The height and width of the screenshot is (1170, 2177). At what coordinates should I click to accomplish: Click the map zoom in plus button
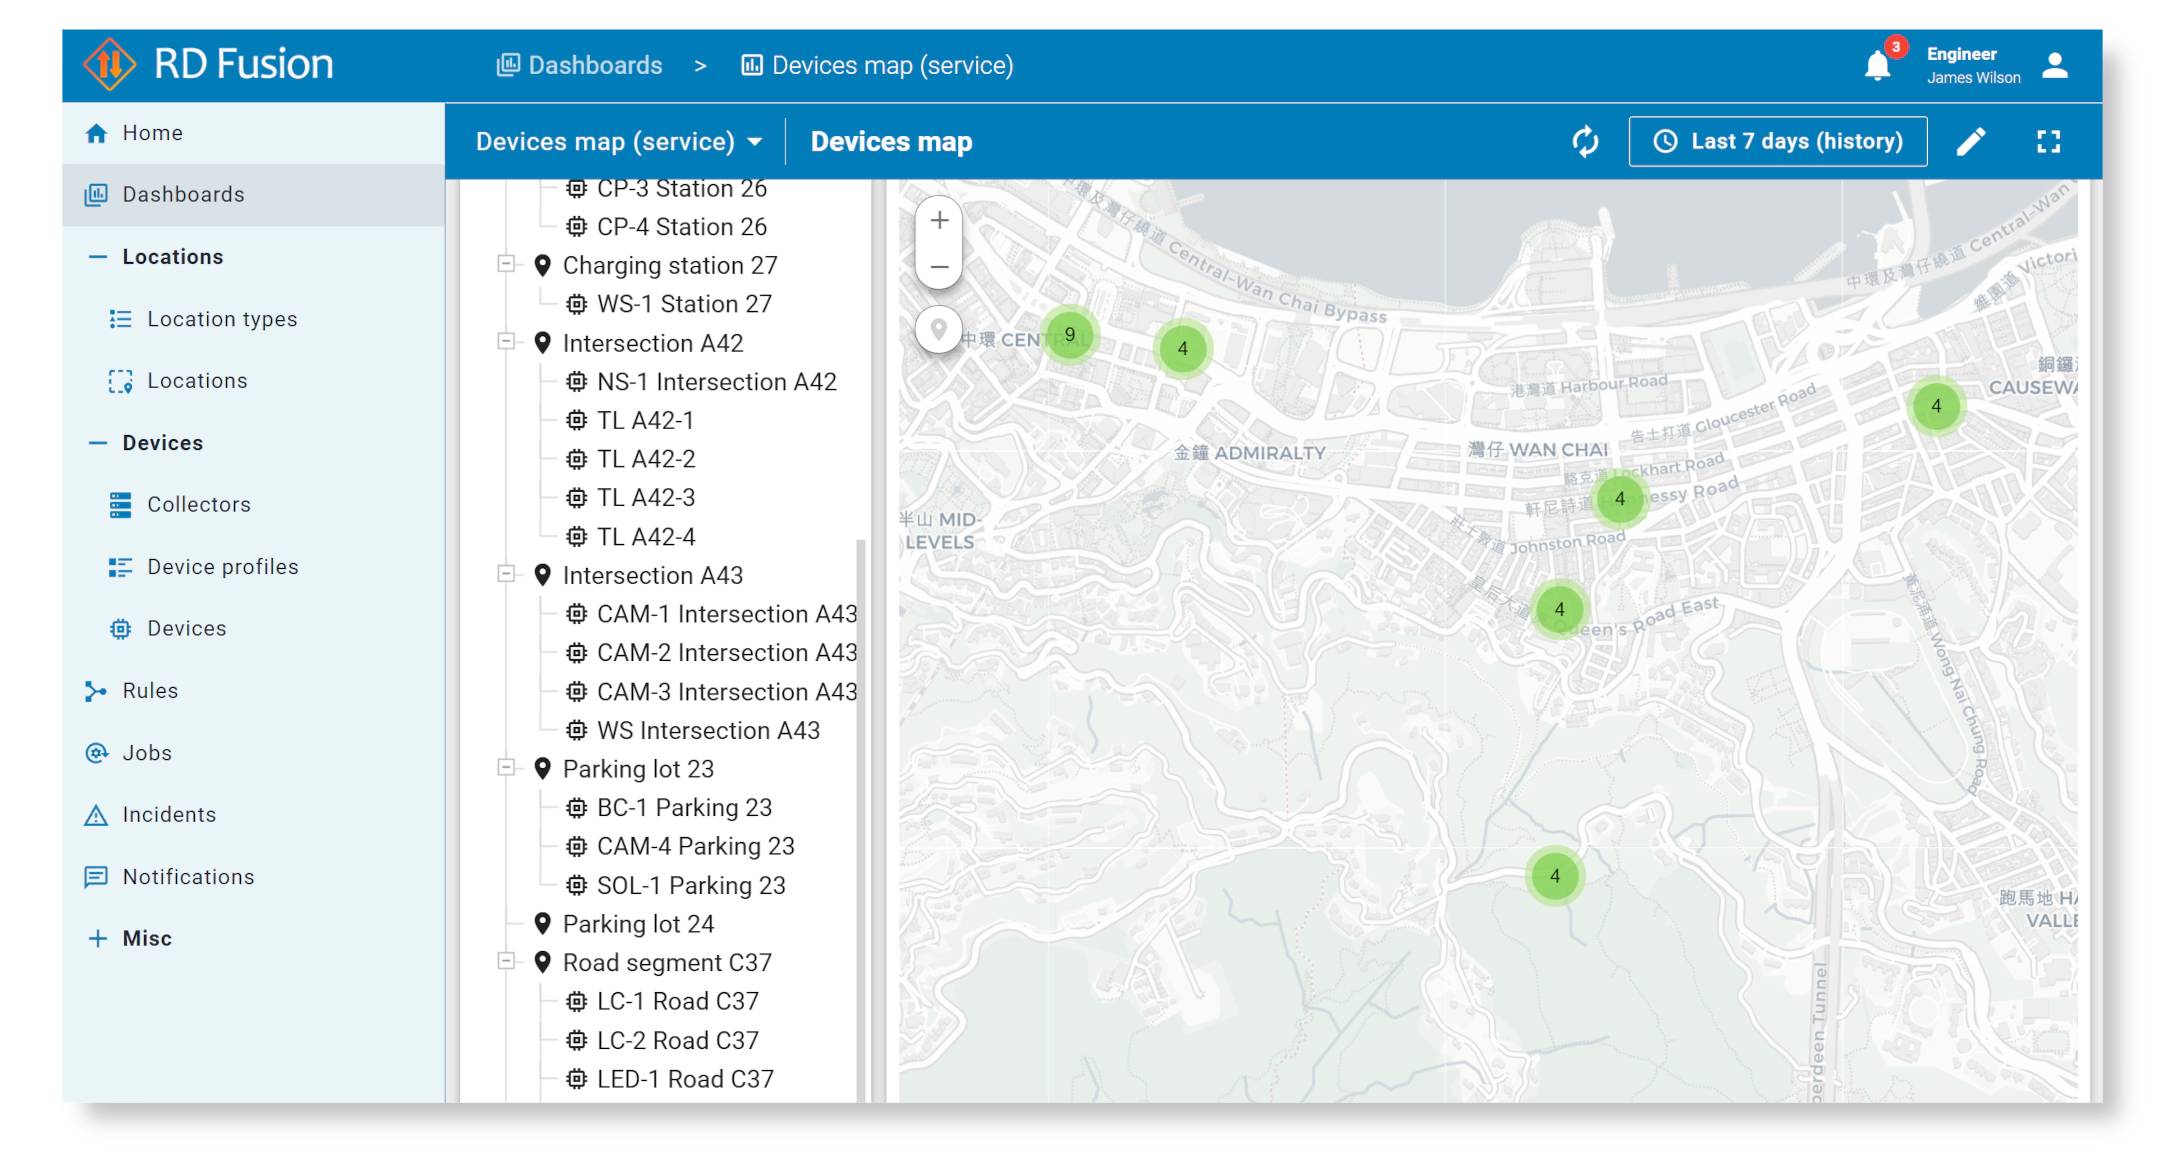coord(939,221)
